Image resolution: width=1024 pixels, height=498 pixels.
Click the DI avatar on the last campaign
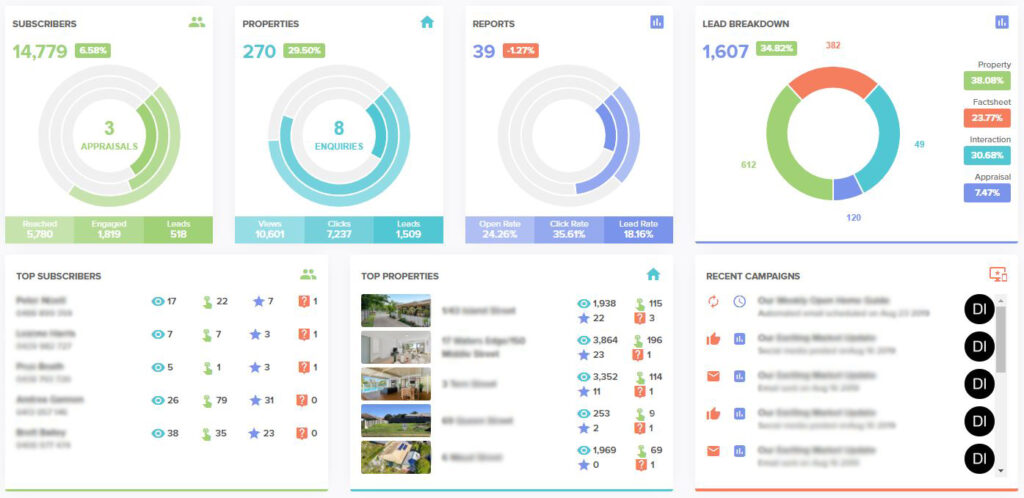979,458
